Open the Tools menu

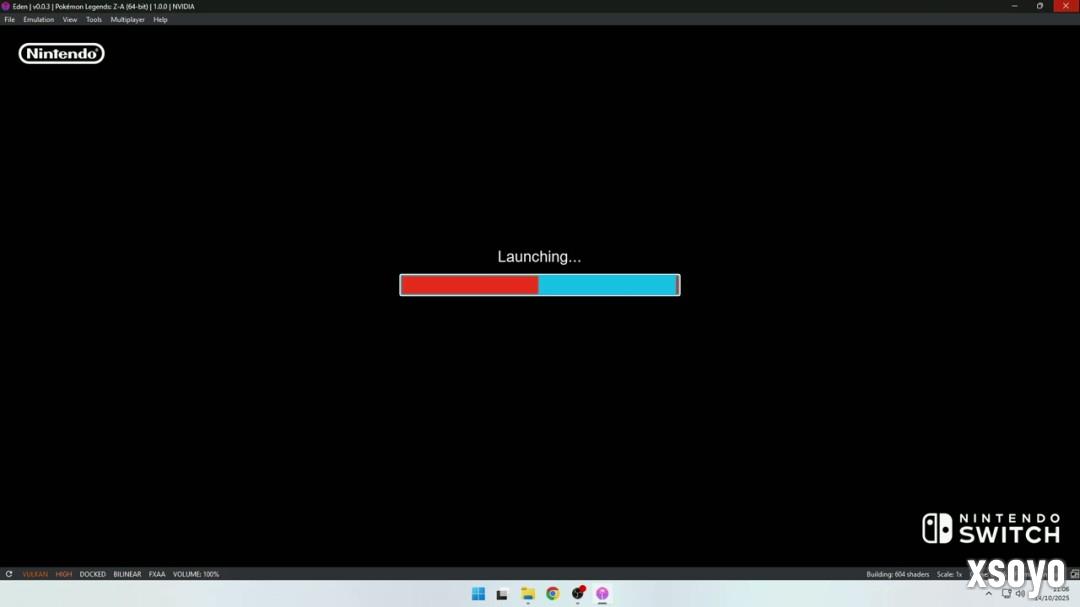tap(94, 20)
